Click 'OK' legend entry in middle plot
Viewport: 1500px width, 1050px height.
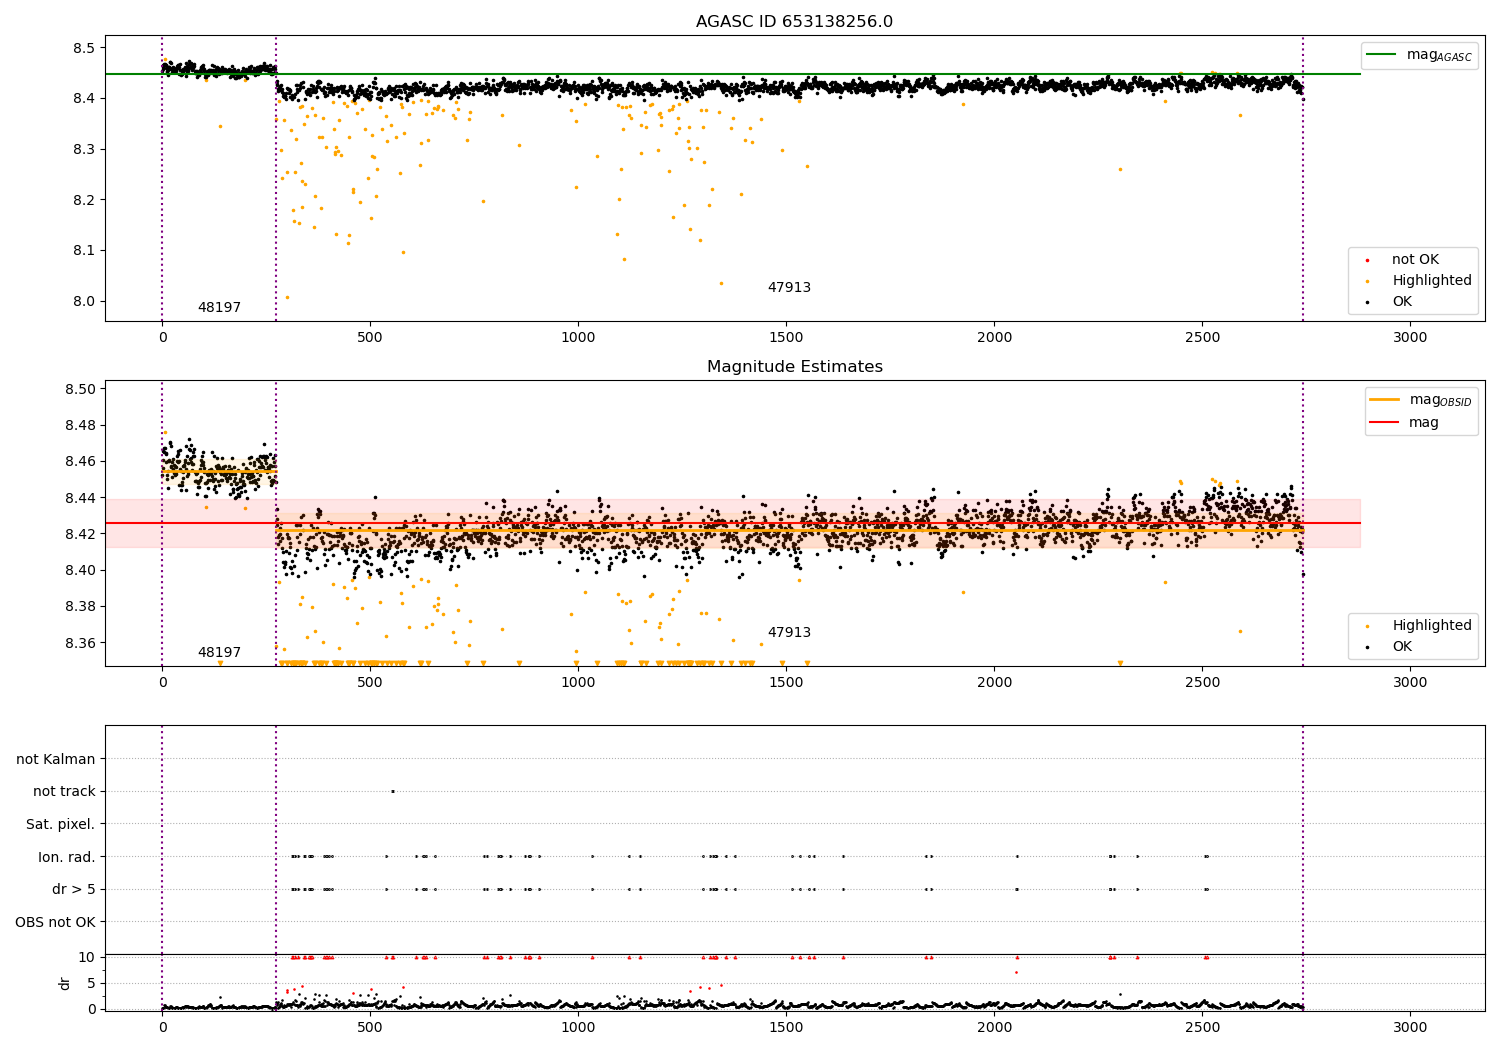1402,647
